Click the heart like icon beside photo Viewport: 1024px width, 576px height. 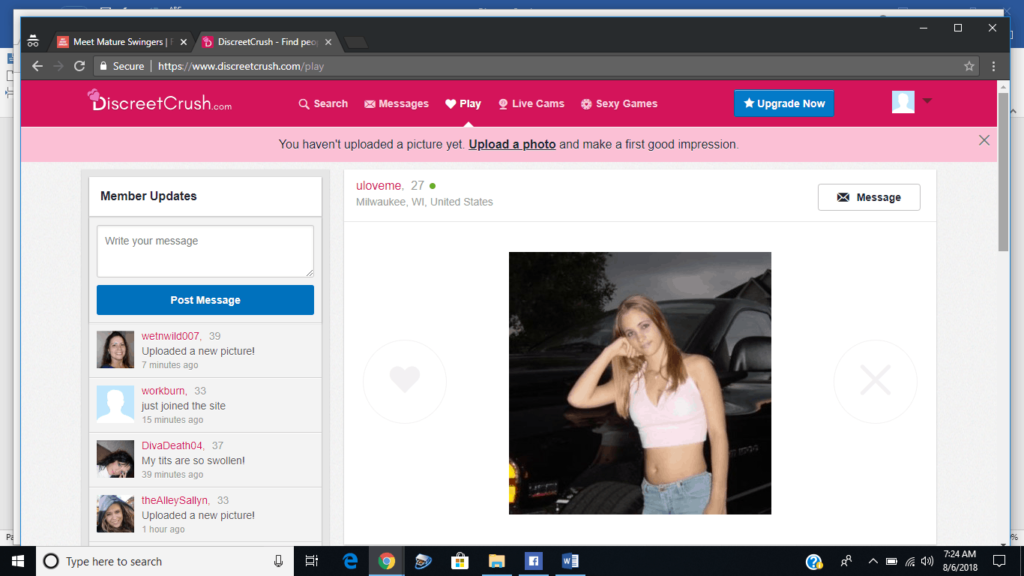404,381
